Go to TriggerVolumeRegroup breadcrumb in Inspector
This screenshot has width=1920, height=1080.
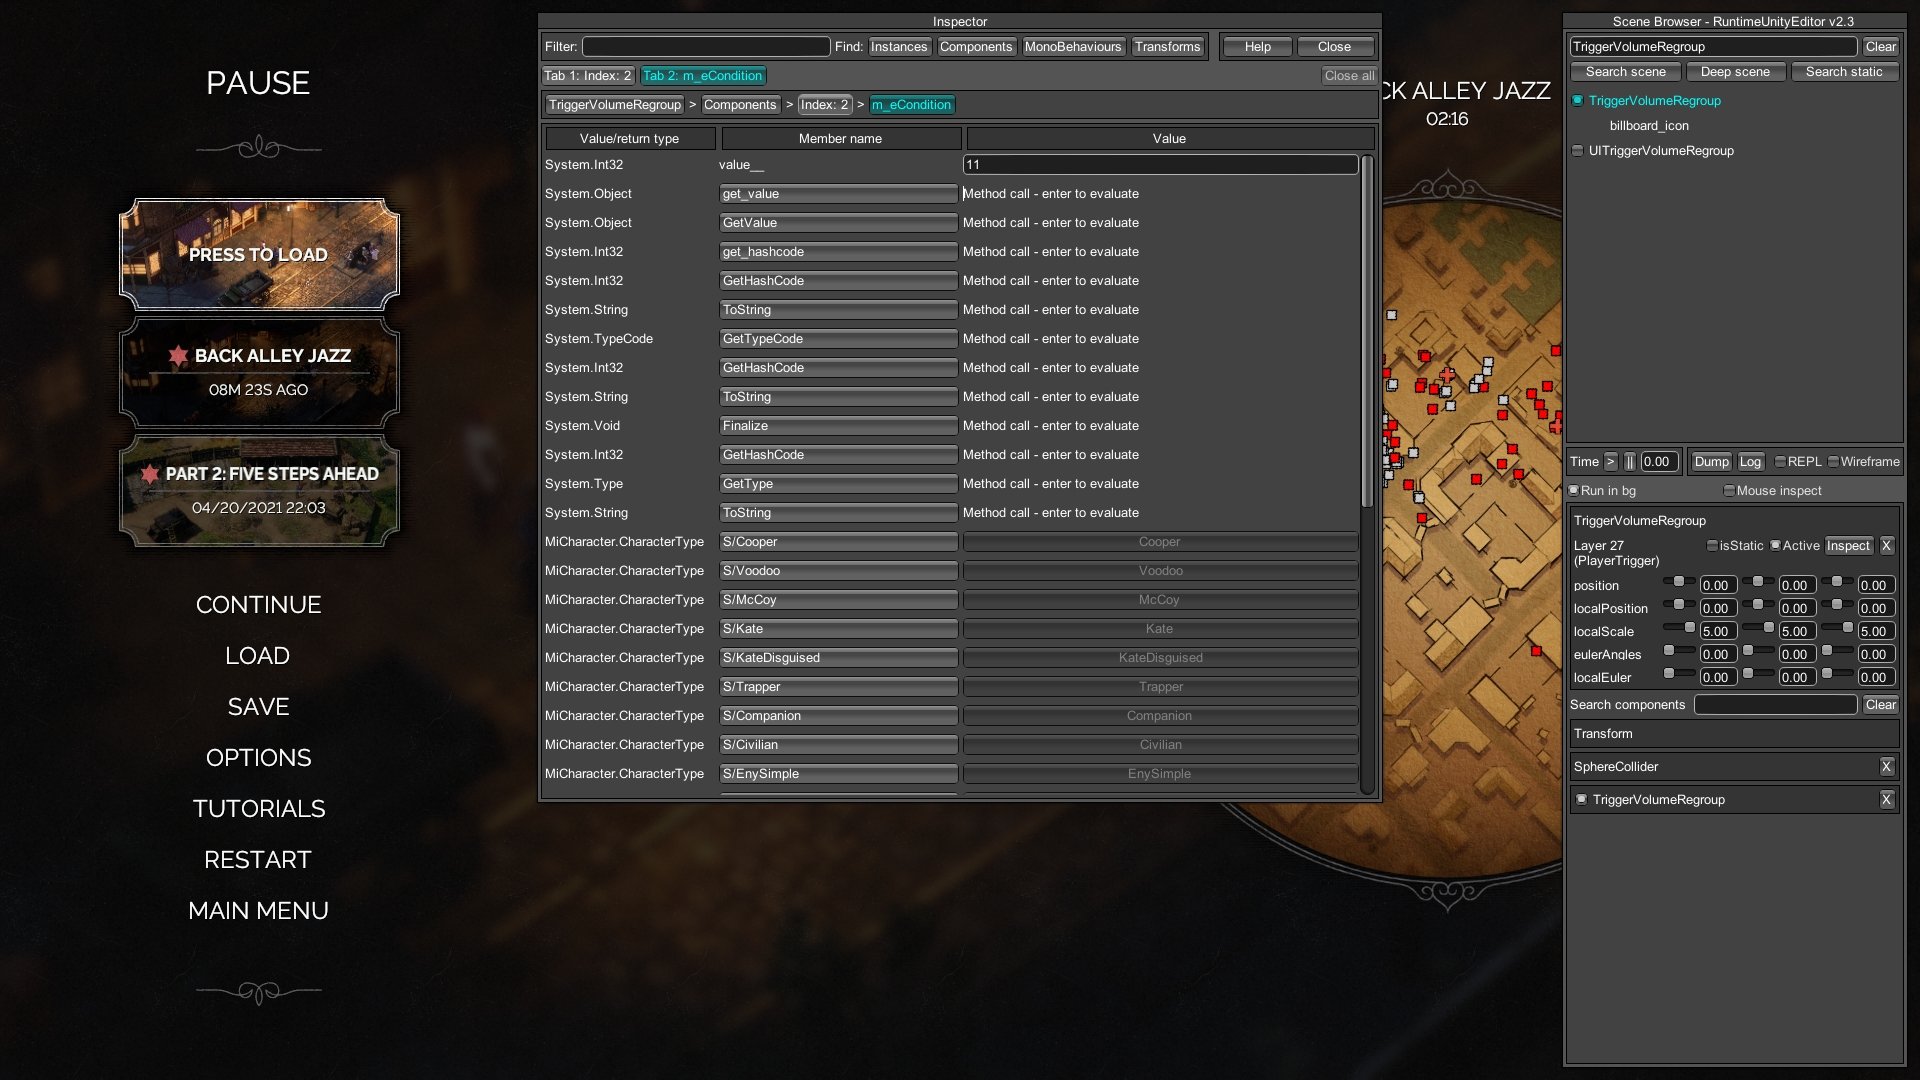pos(614,104)
